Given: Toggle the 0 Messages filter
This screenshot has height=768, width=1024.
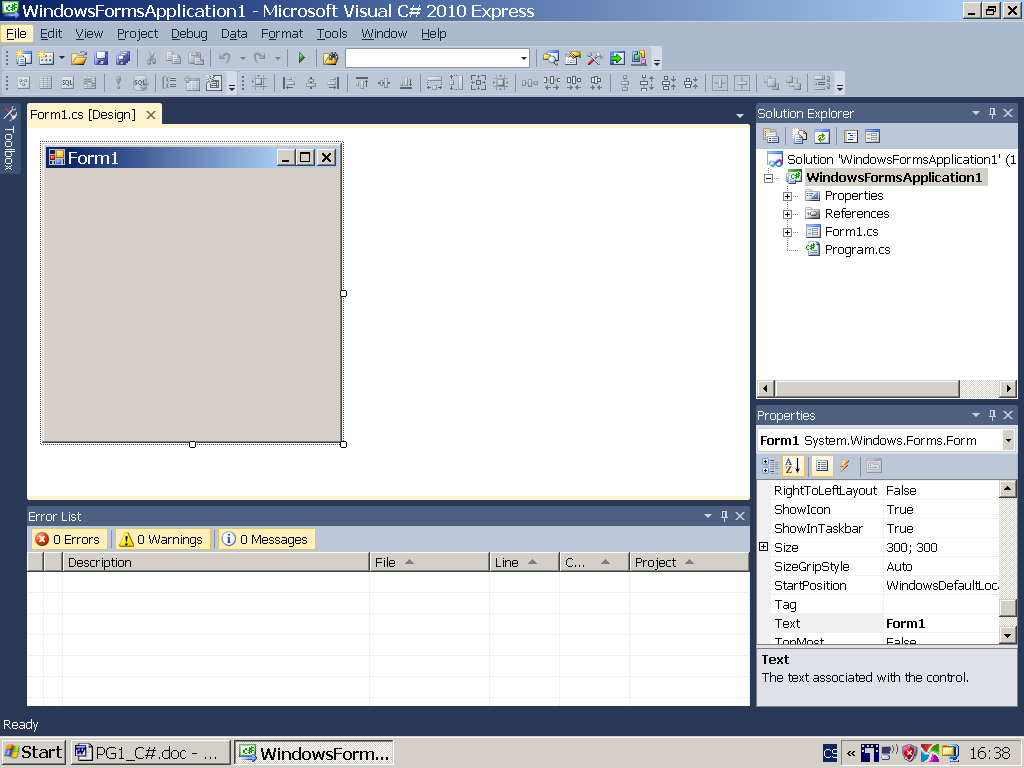Looking at the screenshot, I should [266, 539].
